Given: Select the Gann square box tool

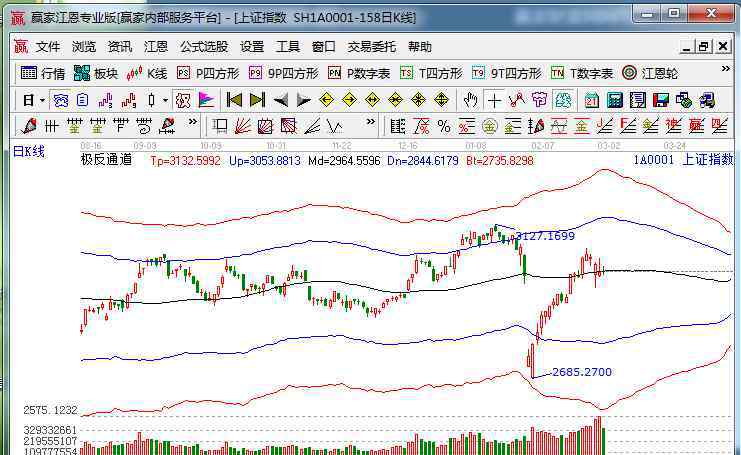Looking at the screenshot, I should pos(266,126).
